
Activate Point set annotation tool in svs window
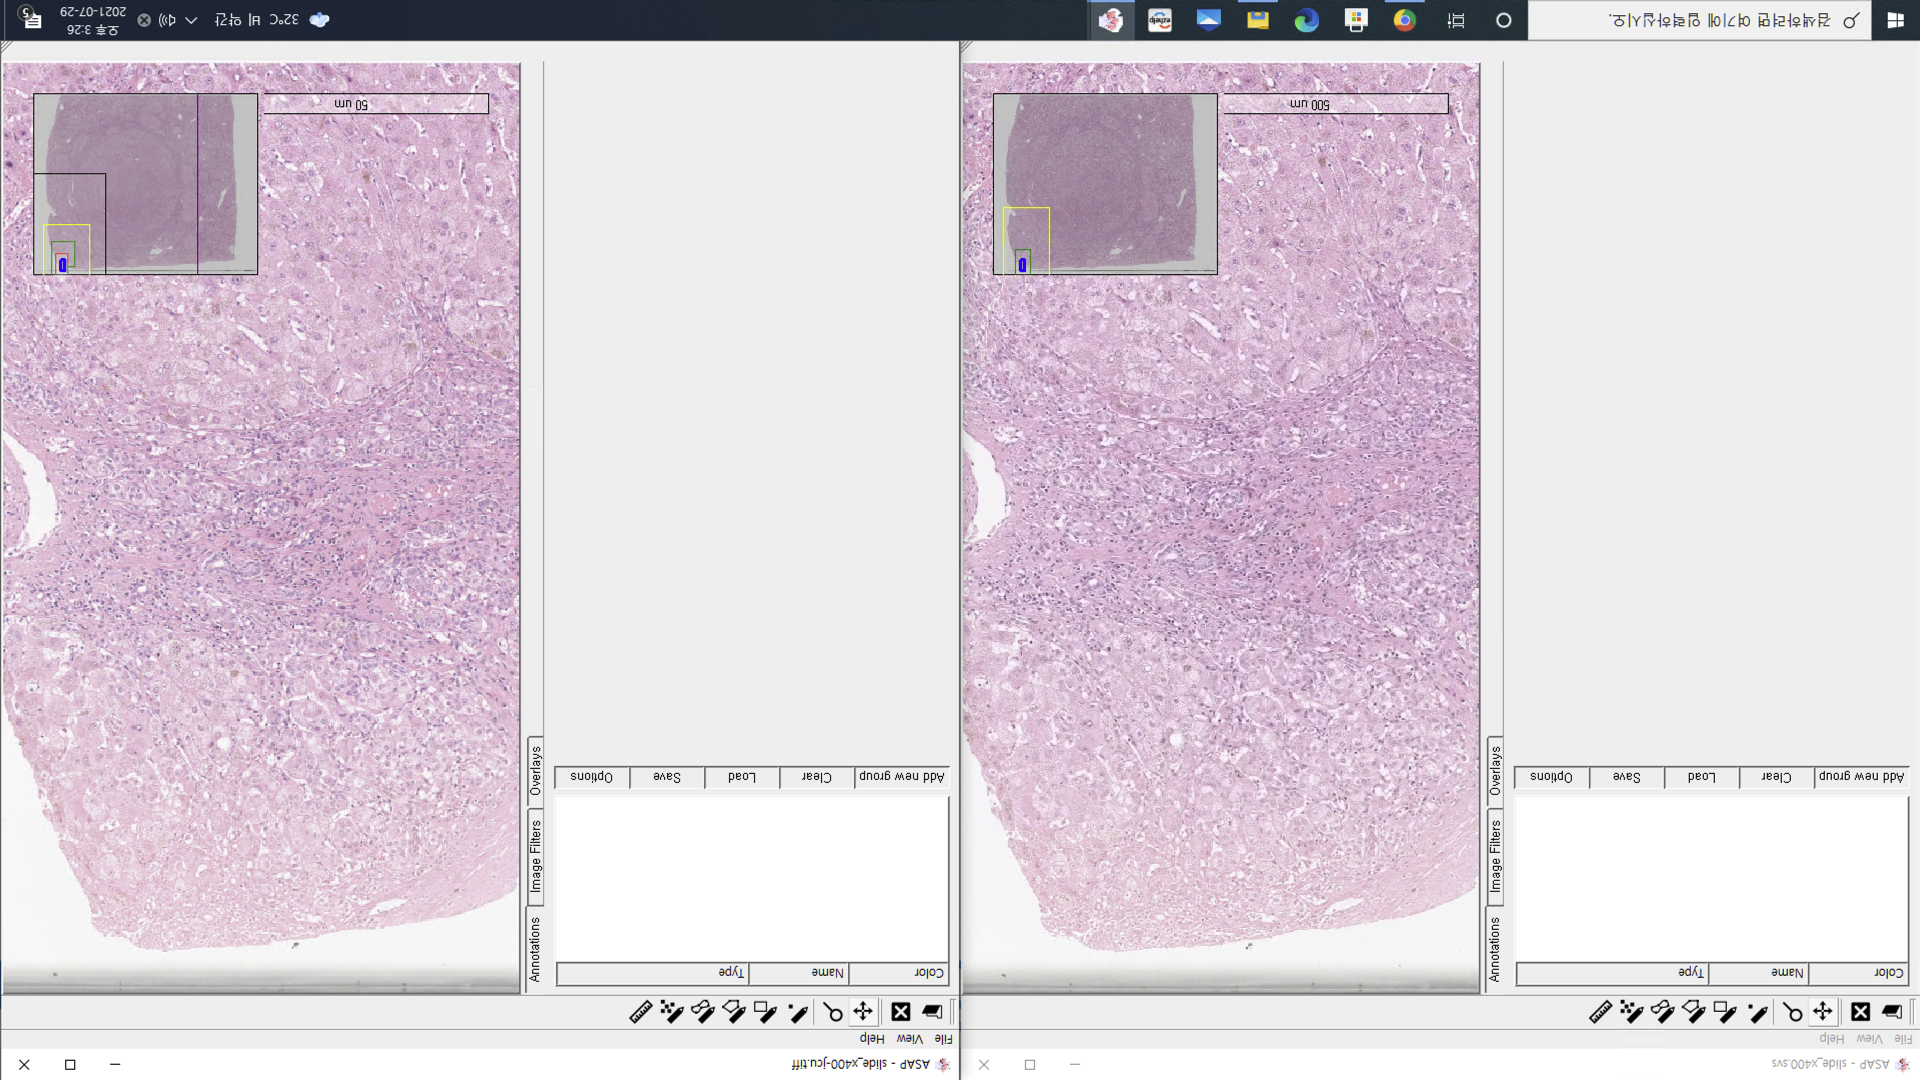coord(1631,1012)
